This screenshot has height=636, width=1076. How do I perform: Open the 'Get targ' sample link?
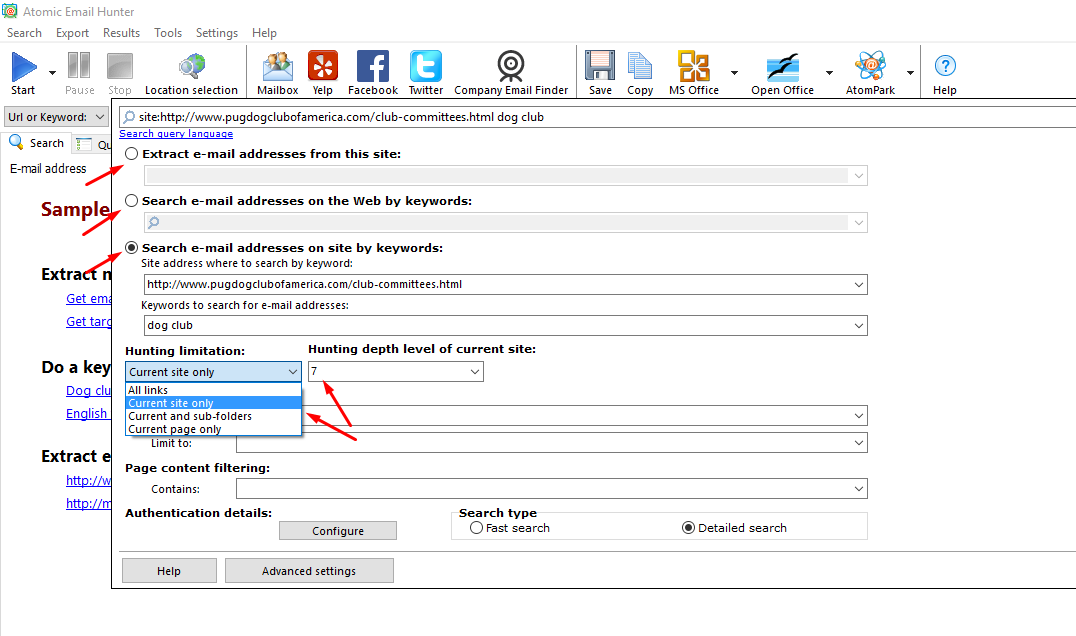click(89, 321)
